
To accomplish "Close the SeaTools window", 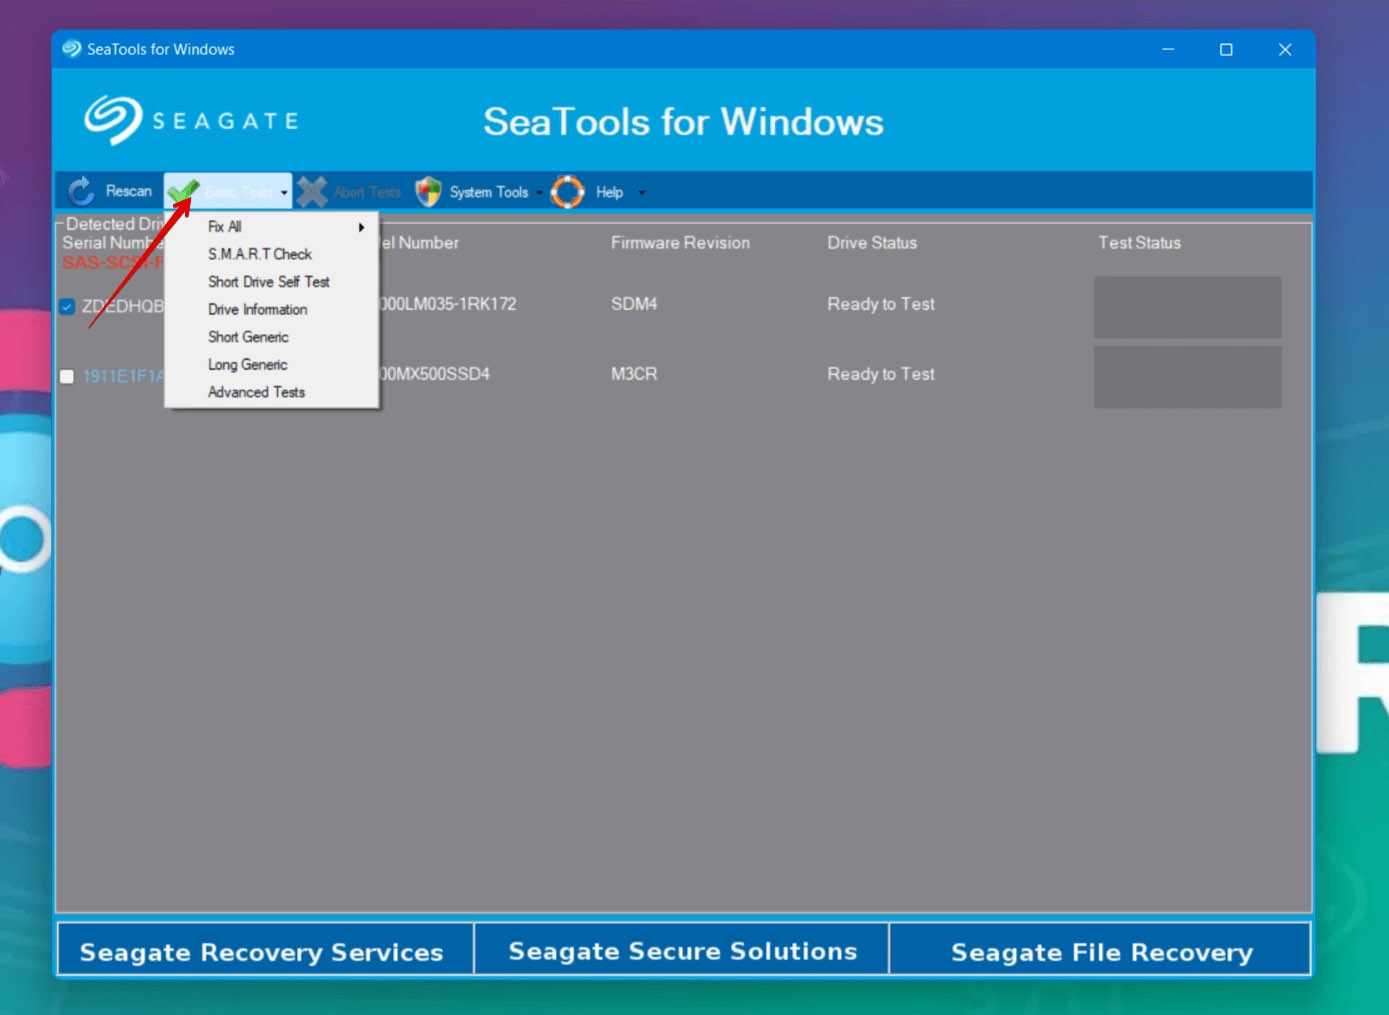I will pos(1285,49).
